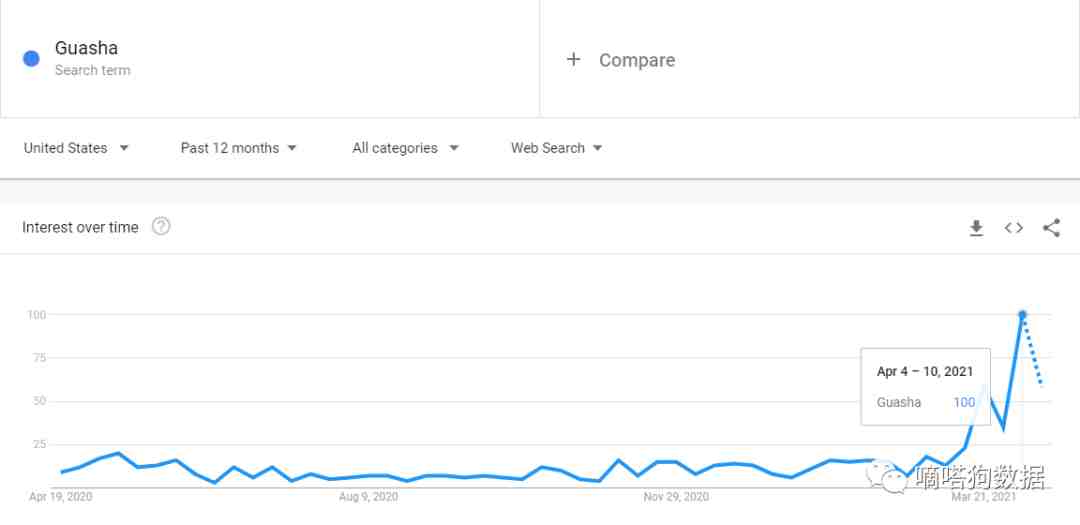The width and height of the screenshot is (1080, 525).
Task: Click the WeChat logo in the watermark
Action: tap(888, 476)
